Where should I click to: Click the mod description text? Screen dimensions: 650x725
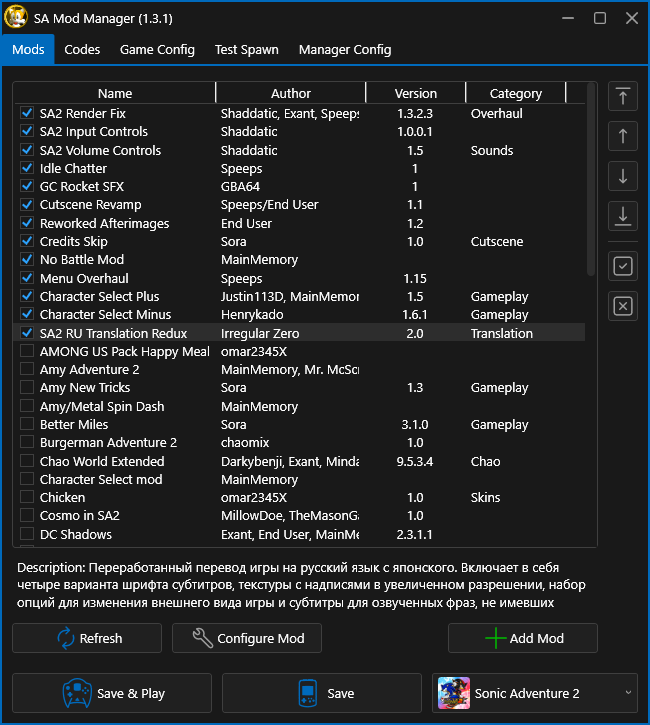pos(301,585)
